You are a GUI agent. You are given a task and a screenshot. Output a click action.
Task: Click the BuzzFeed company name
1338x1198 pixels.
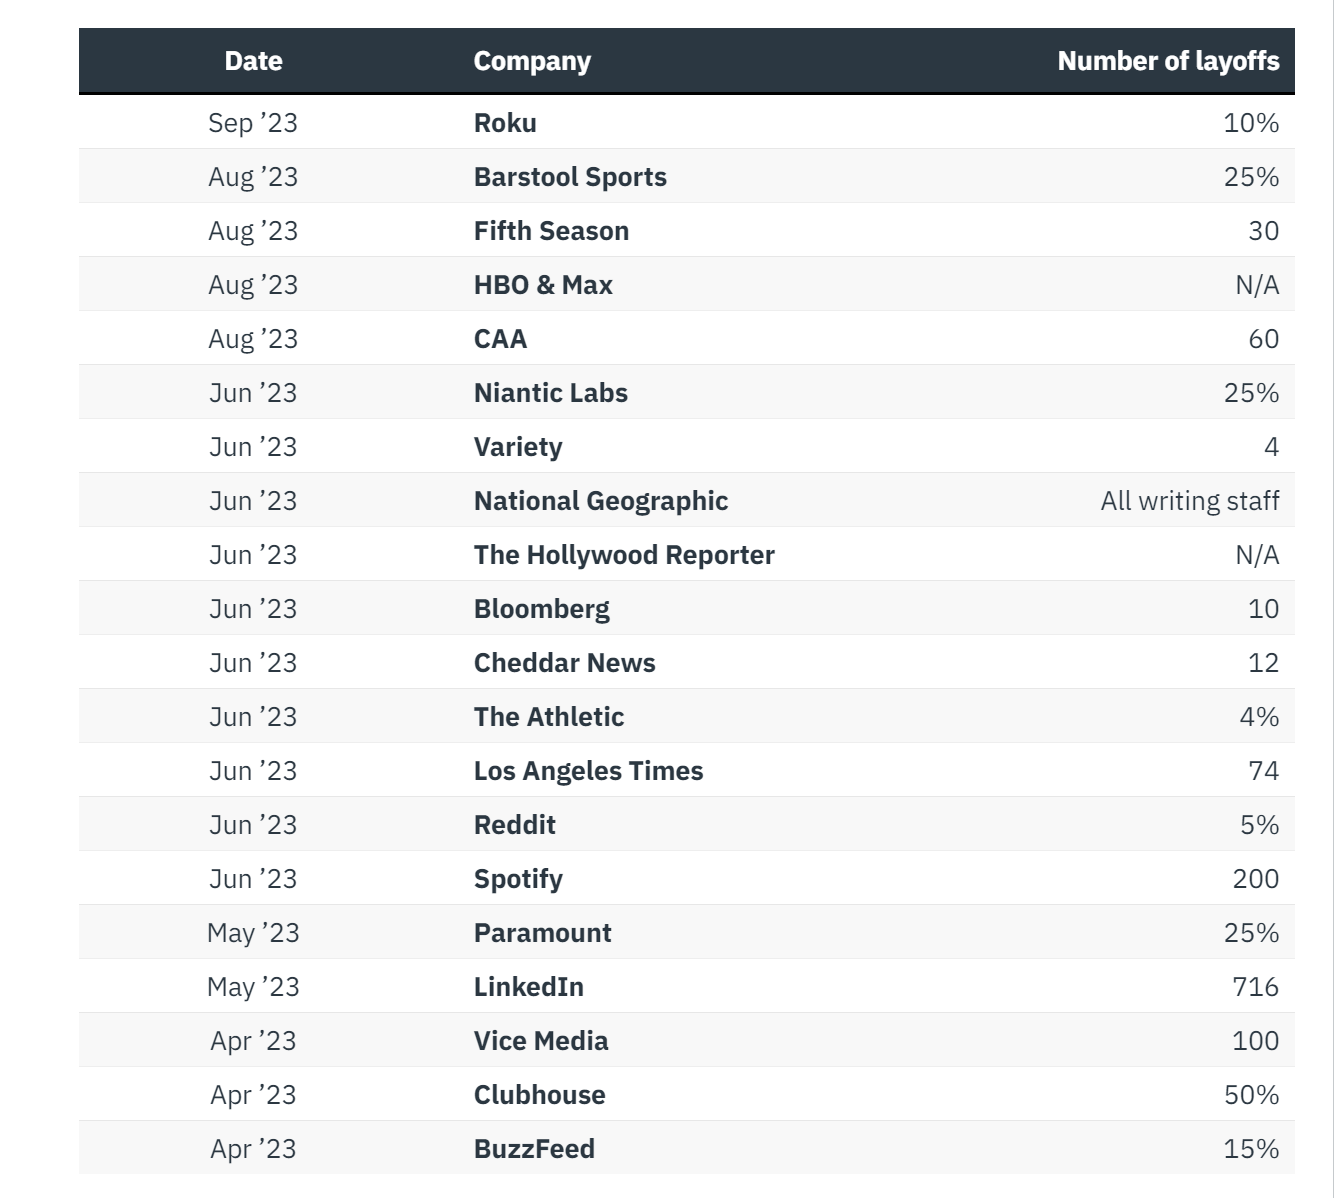tap(534, 1149)
